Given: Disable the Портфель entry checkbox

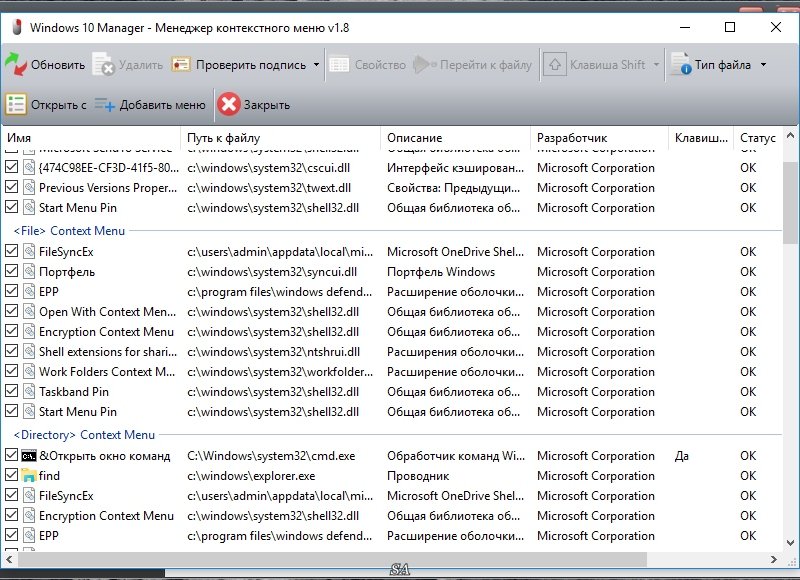Looking at the screenshot, I should (x=11, y=271).
